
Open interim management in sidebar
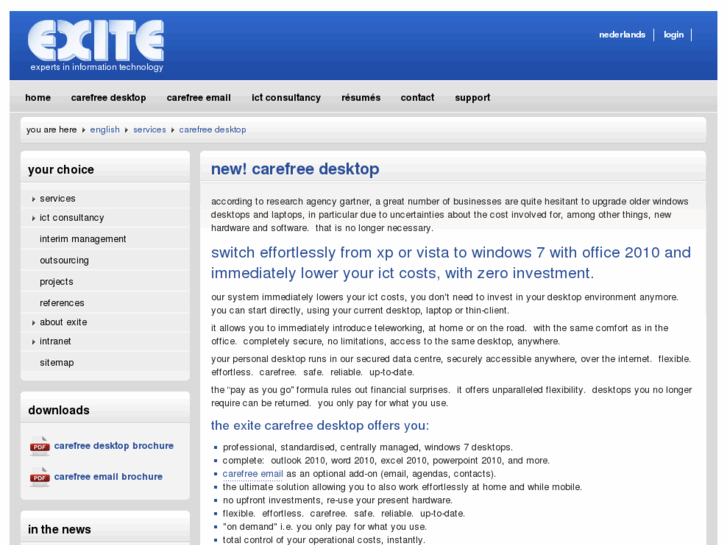coord(83,239)
